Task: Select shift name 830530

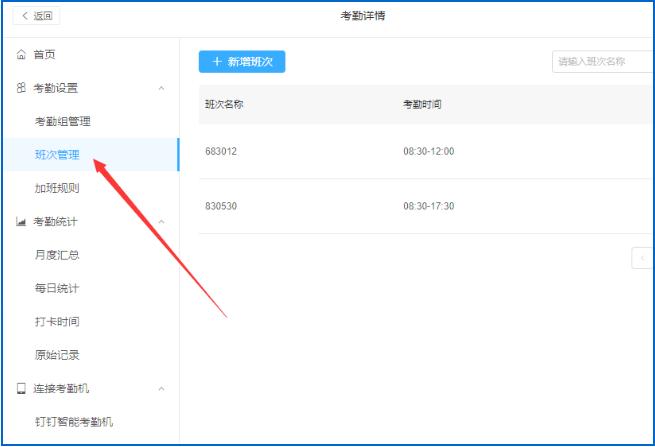Action: [221, 206]
